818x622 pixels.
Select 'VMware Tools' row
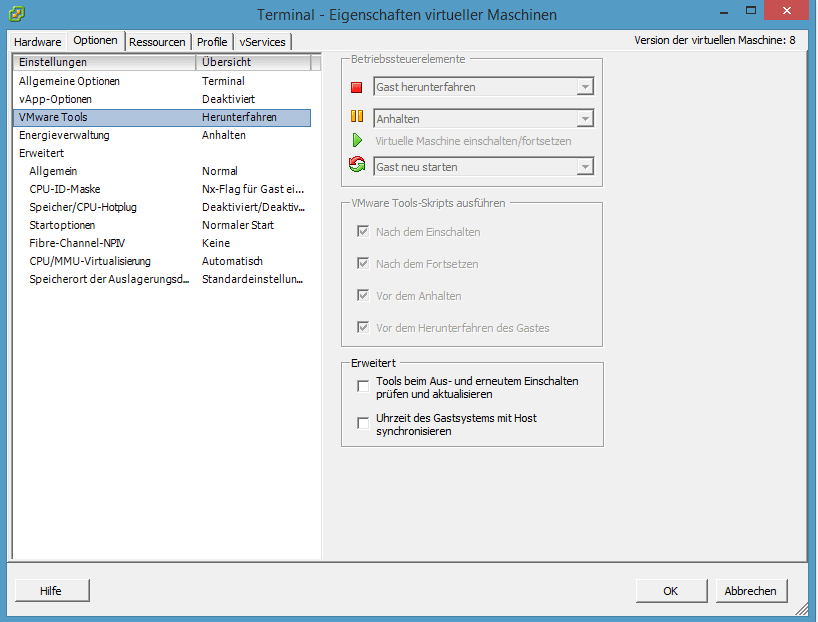(x=162, y=117)
